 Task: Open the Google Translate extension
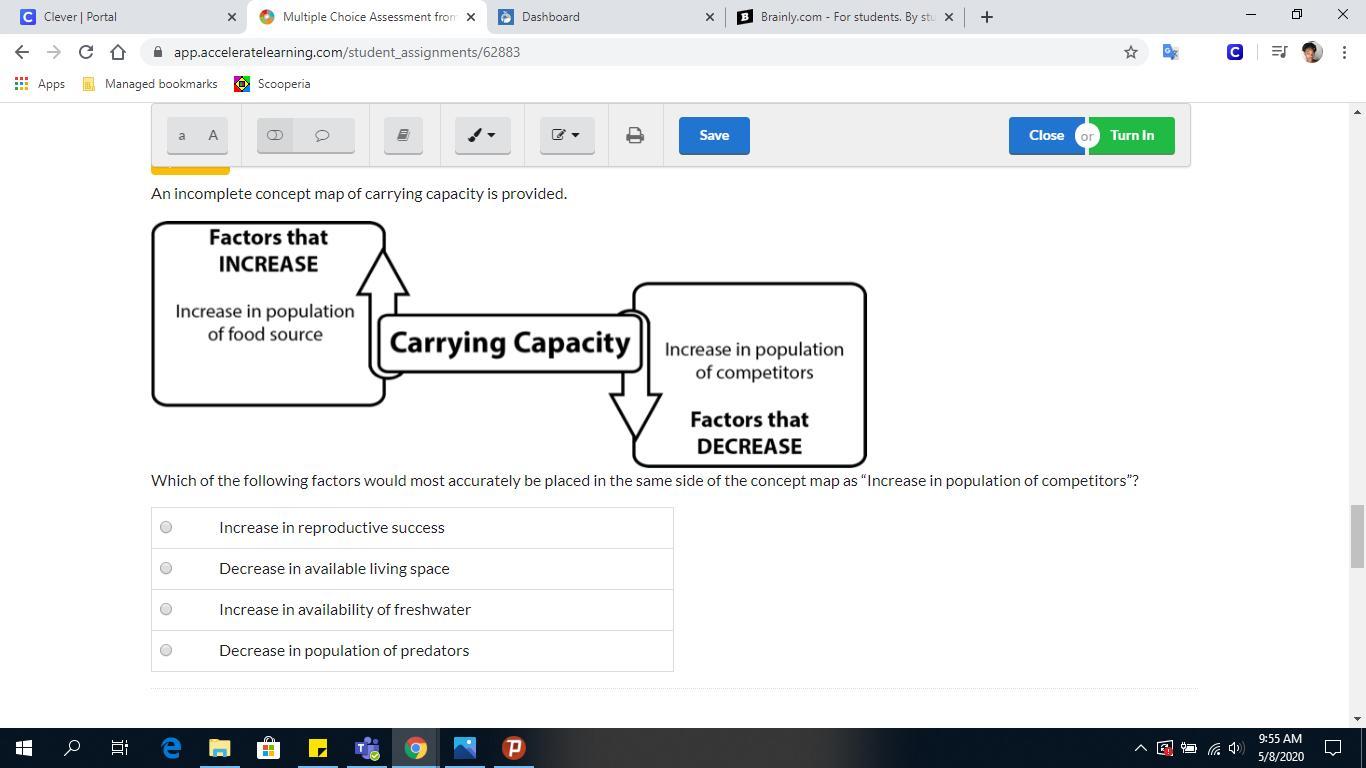[x=1170, y=52]
